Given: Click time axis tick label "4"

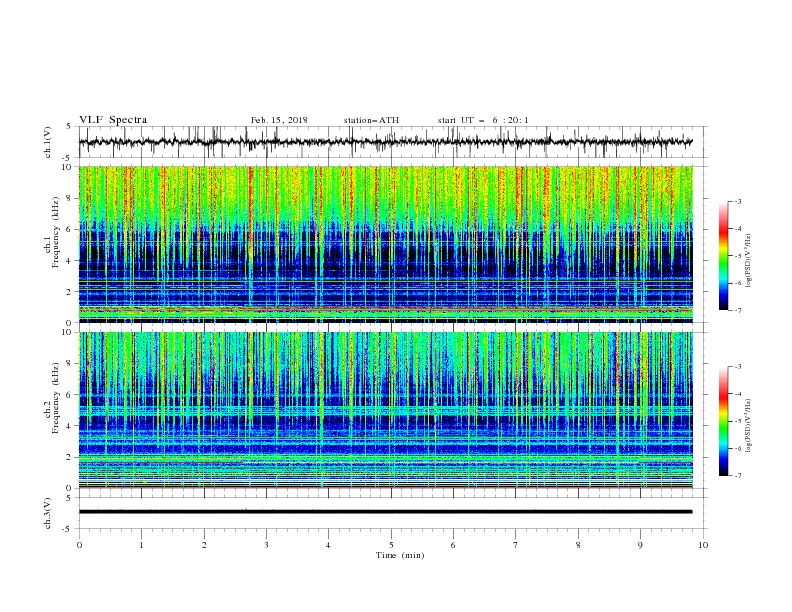Looking at the screenshot, I should coord(328,545).
